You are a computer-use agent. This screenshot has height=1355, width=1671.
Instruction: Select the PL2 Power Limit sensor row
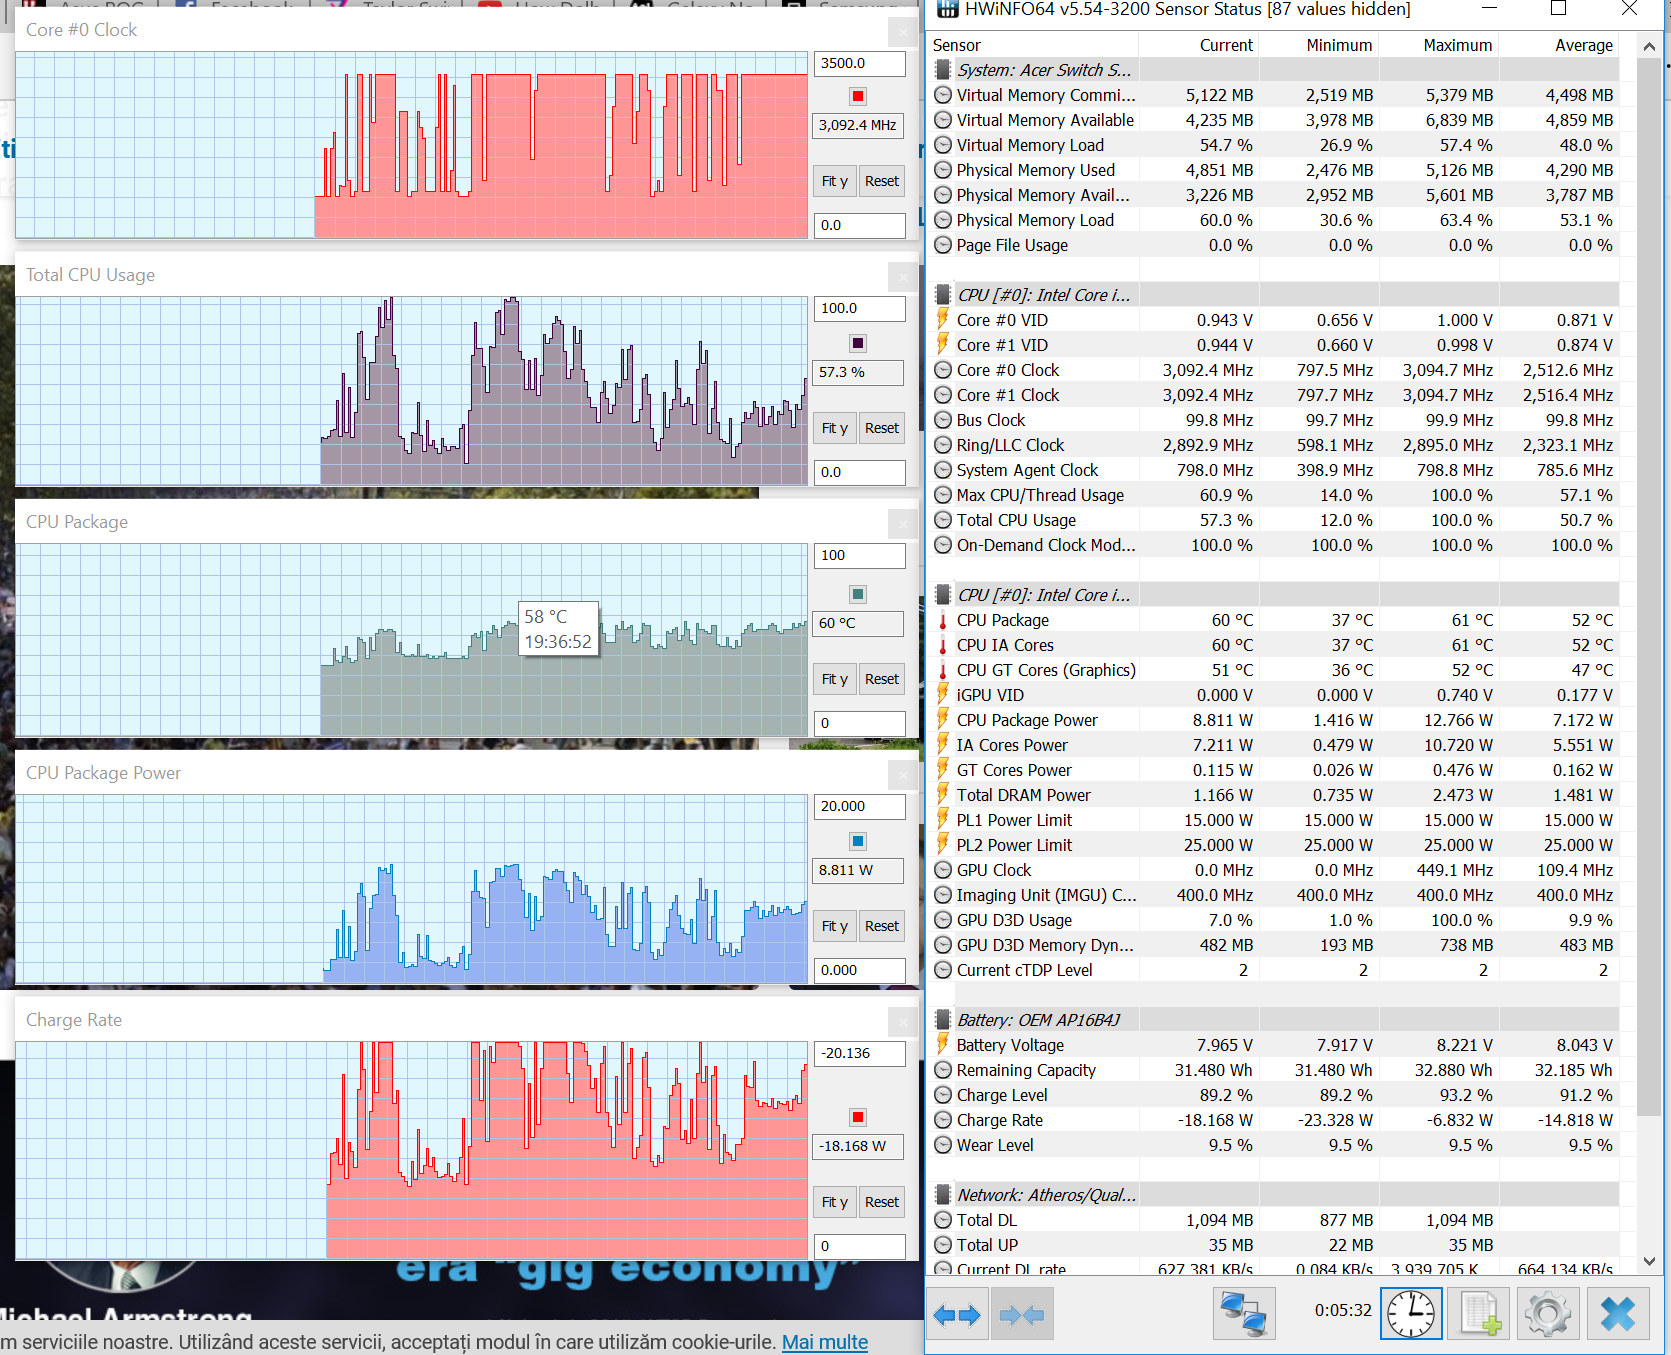click(1274, 845)
